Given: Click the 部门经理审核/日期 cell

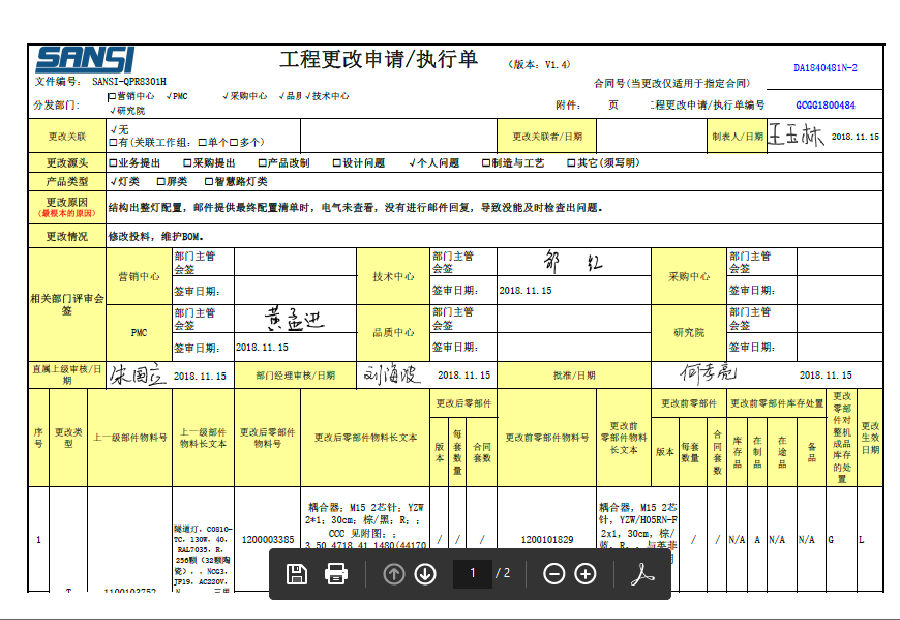Looking at the screenshot, I should [x=296, y=375].
